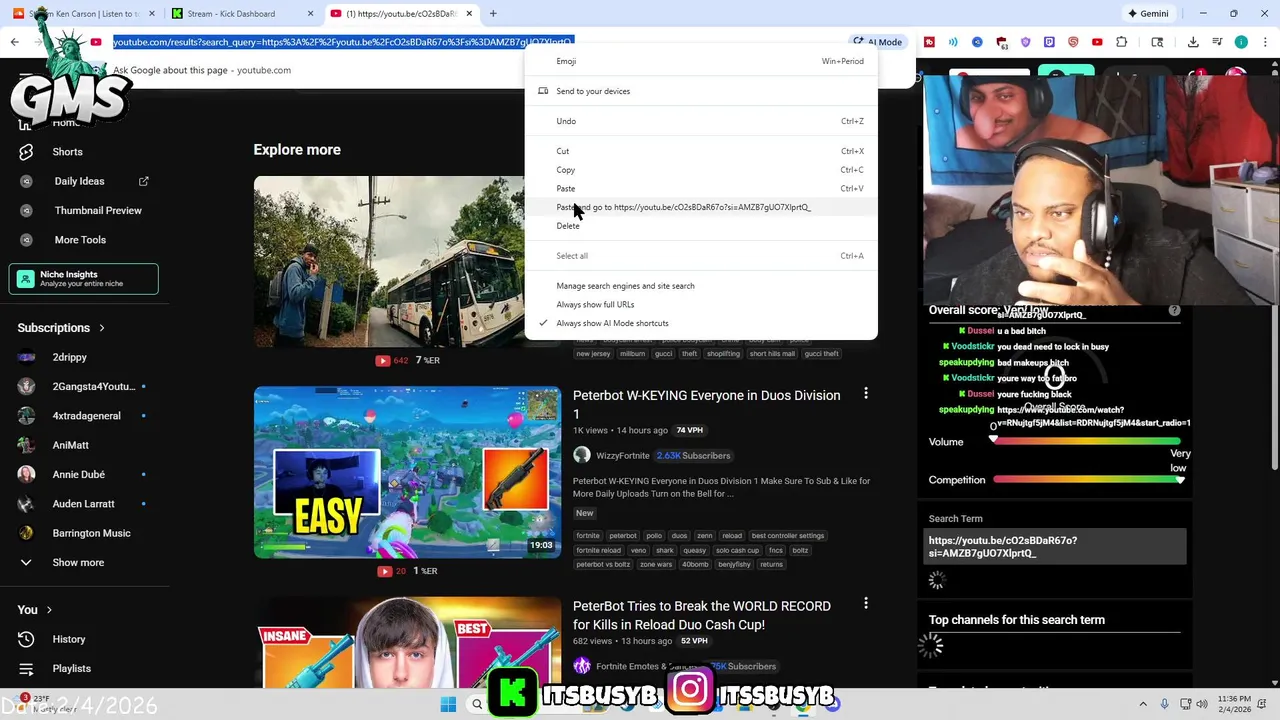Click the blue sound-waves extension icon
1280x720 pixels.
click(953, 42)
